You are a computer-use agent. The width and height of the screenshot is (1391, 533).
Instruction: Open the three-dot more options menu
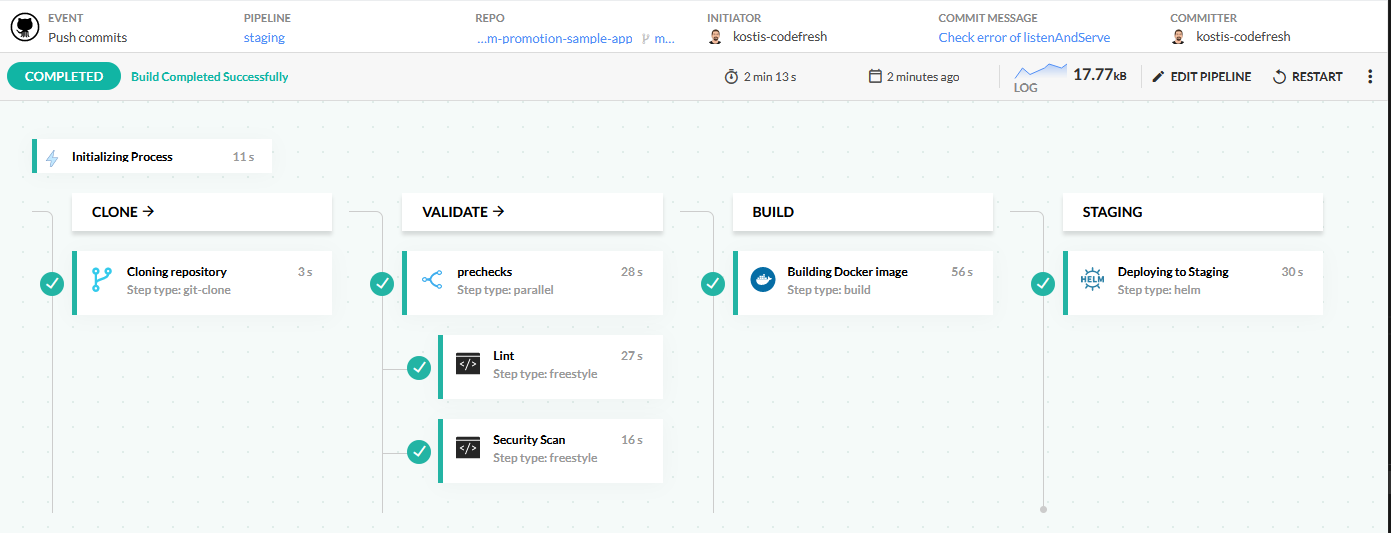click(1370, 77)
